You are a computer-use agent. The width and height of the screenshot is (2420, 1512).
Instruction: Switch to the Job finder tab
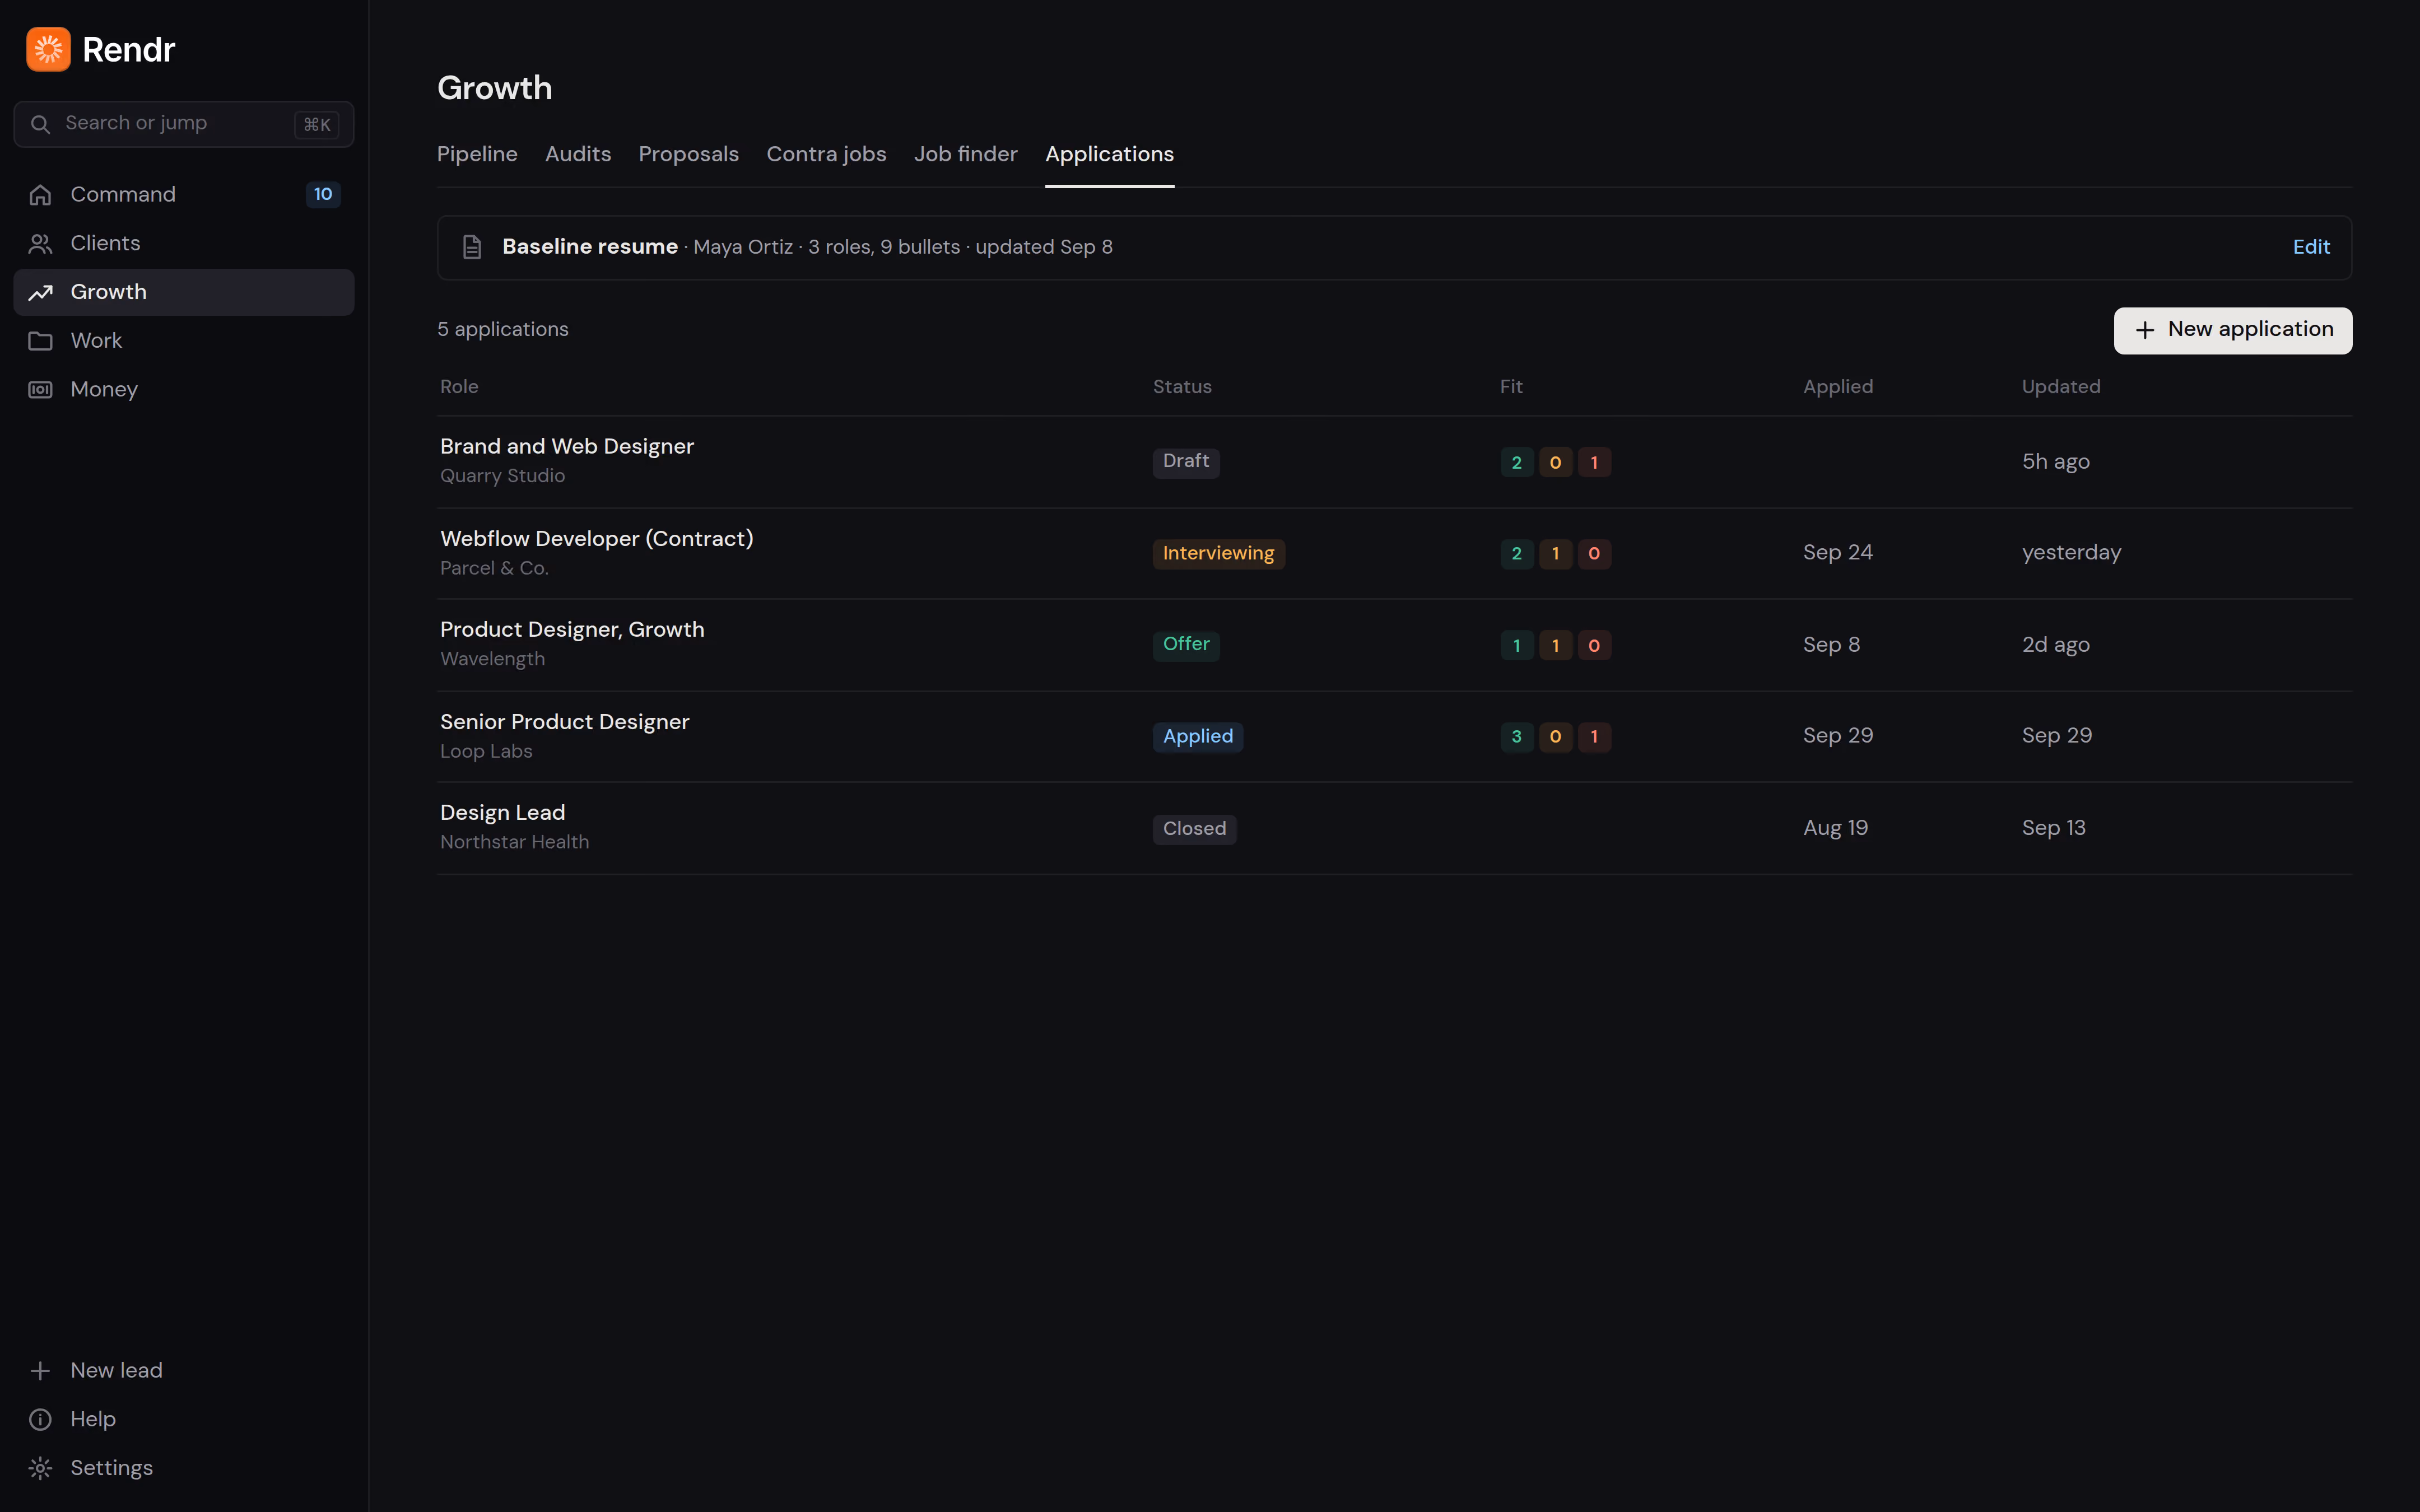[965, 154]
